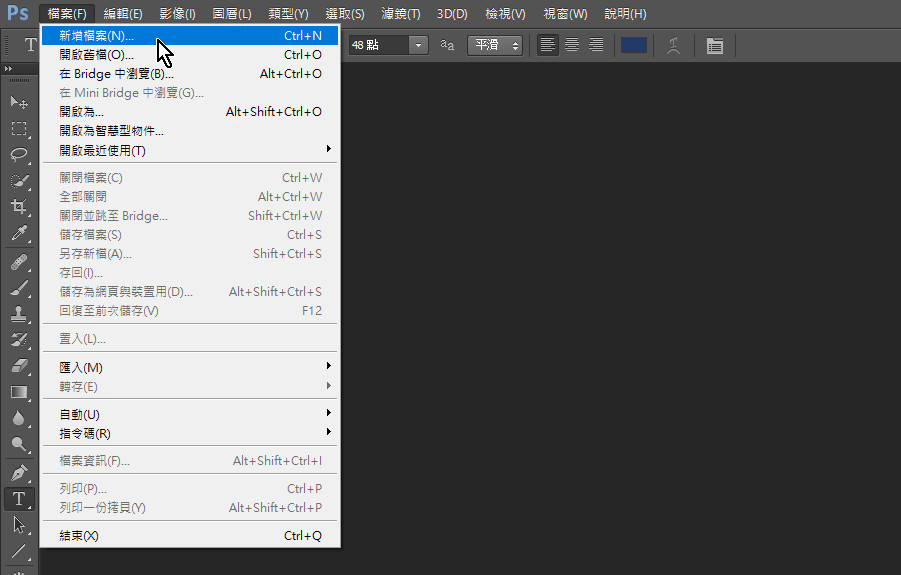The image size is (901, 575).
Task: Center the text alignment
Action: pyautogui.click(x=572, y=45)
